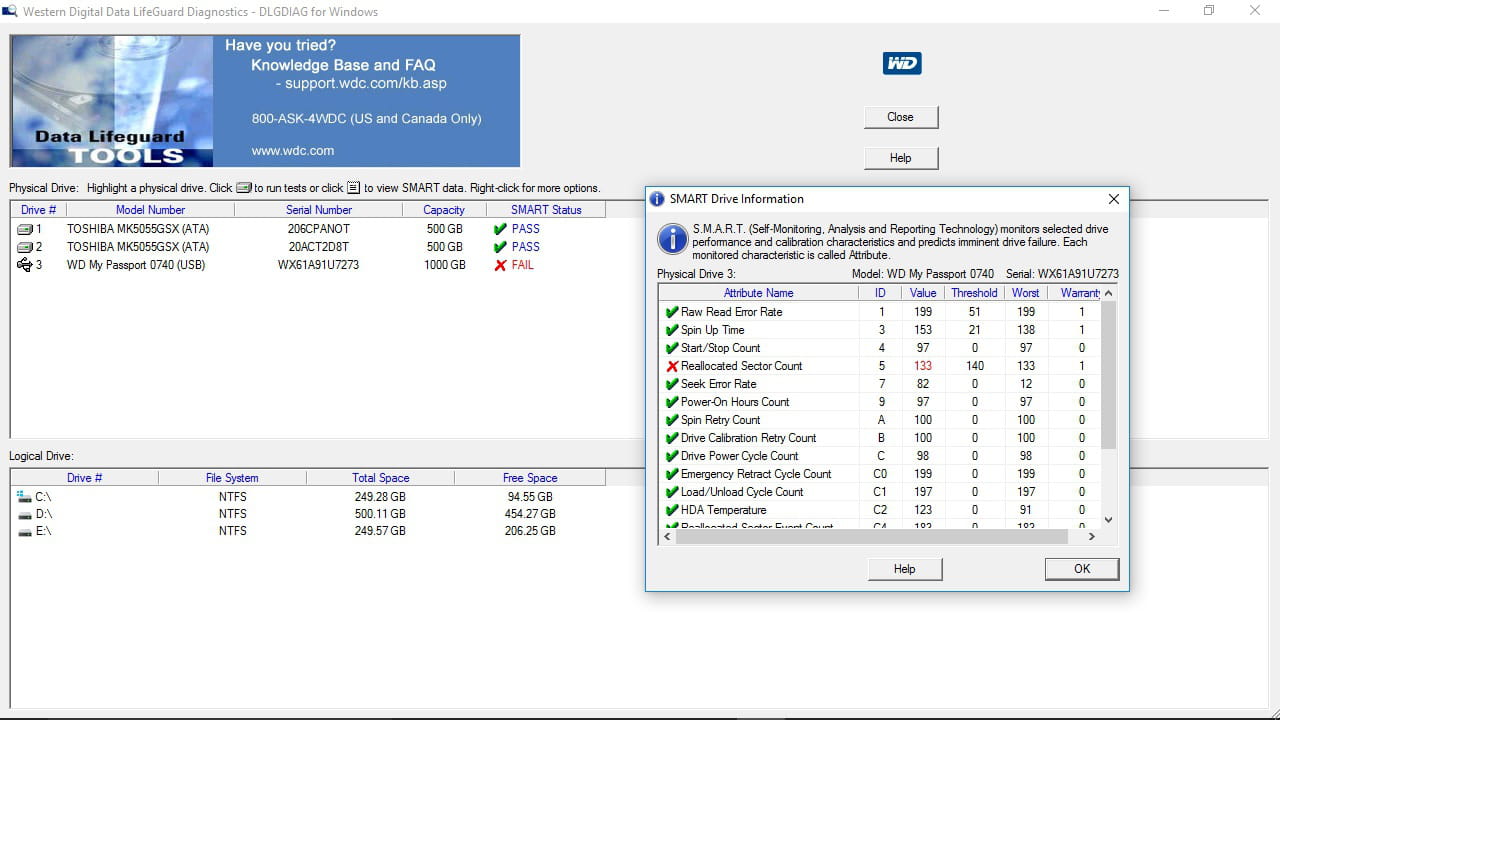This screenshot has width=1508, height=856.
Task: Select the Start/Stop Count row
Action: tap(880, 348)
